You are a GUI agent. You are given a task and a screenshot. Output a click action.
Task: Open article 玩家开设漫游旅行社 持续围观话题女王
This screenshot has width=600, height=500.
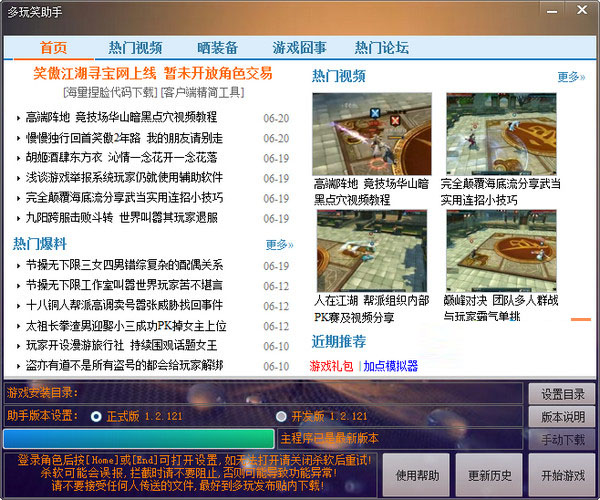coord(121,345)
